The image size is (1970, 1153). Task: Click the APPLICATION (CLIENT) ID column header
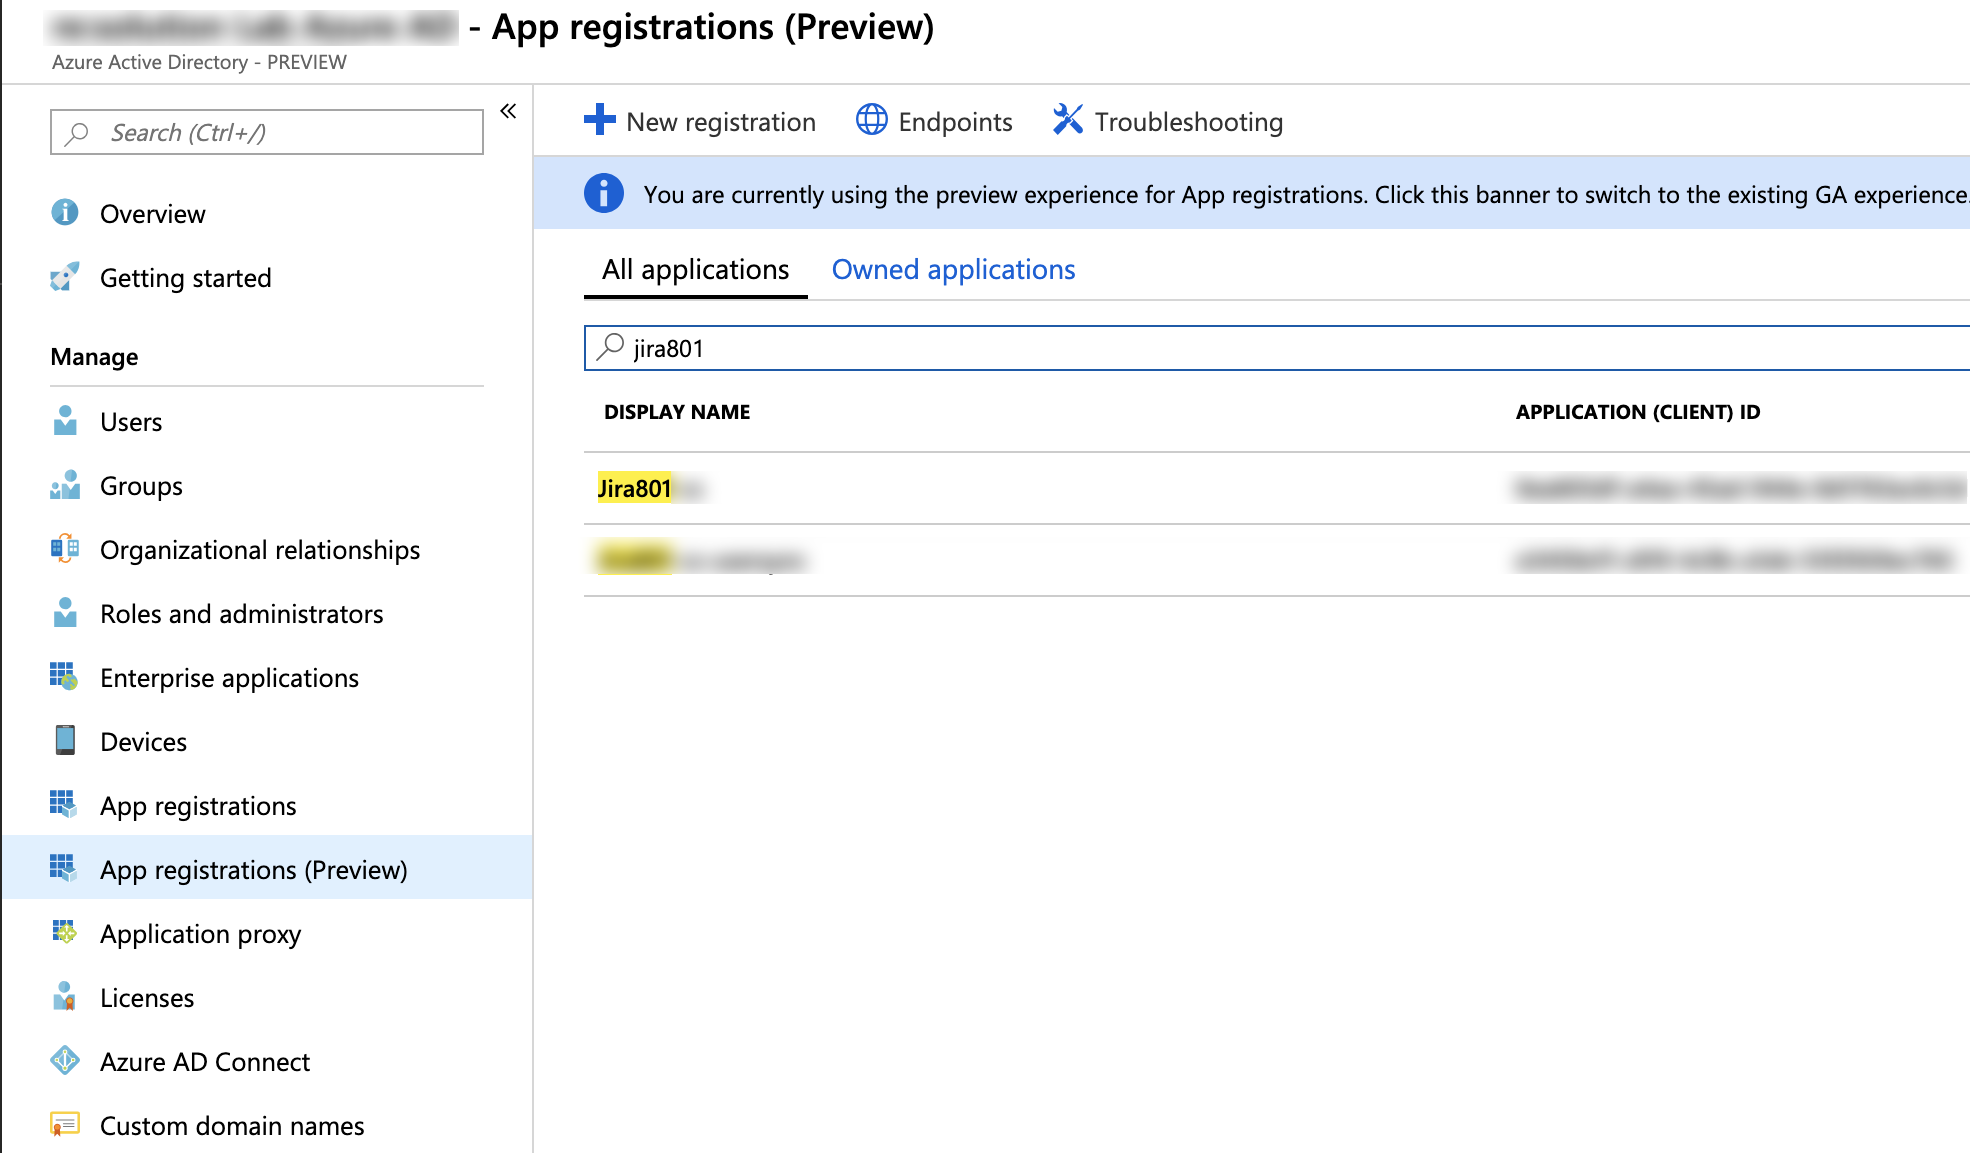(1638, 412)
